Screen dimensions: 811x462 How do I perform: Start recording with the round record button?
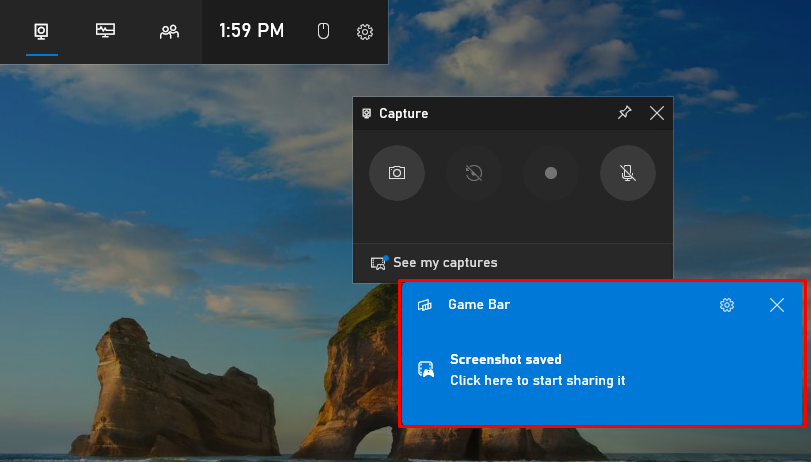[550, 173]
